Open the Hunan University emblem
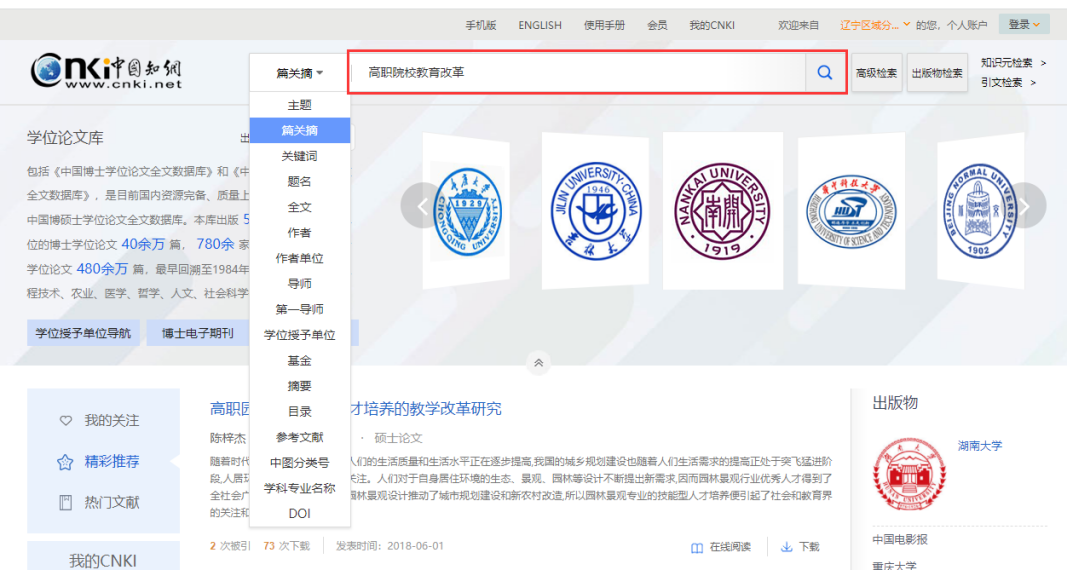This screenshot has height=570, width=1067. click(909, 474)
